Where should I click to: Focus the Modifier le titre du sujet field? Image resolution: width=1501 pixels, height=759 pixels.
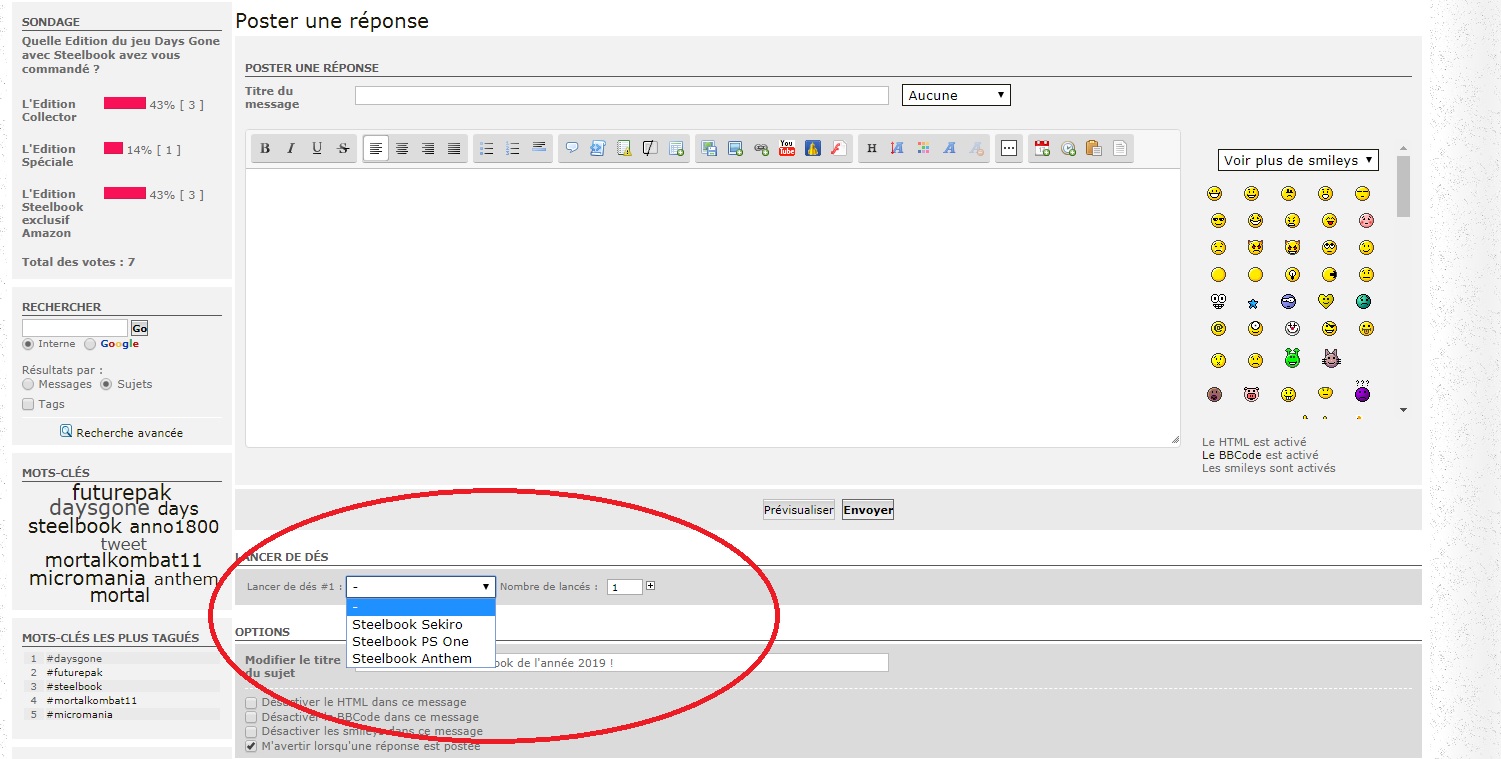pyautogui.click(x=622, y=662)
